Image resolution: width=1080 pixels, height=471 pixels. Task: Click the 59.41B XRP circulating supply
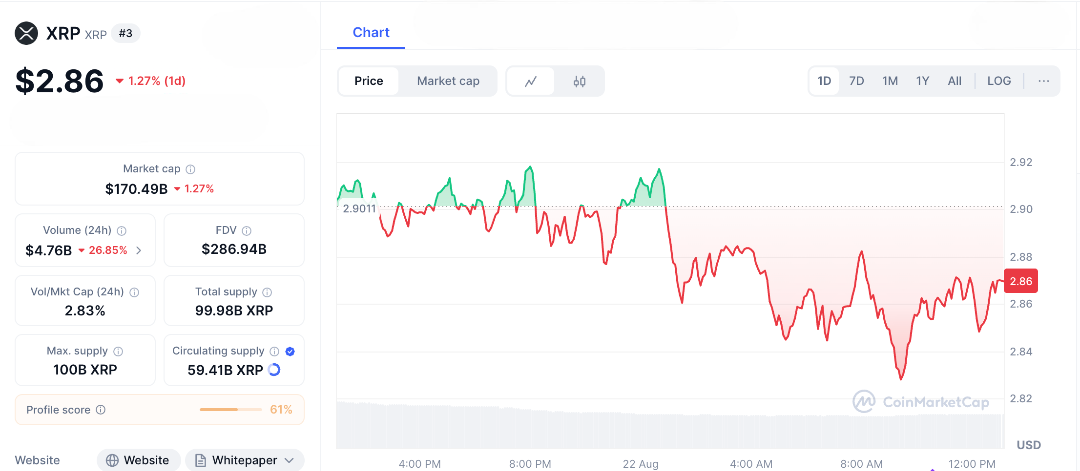tap(225, 370)
